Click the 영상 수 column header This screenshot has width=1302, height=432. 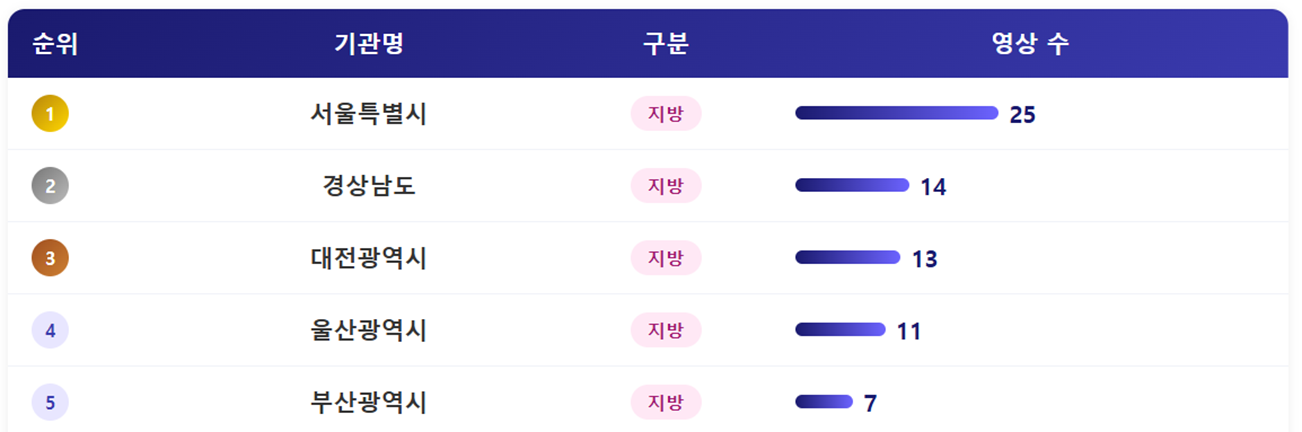[x=1030, y=44]
